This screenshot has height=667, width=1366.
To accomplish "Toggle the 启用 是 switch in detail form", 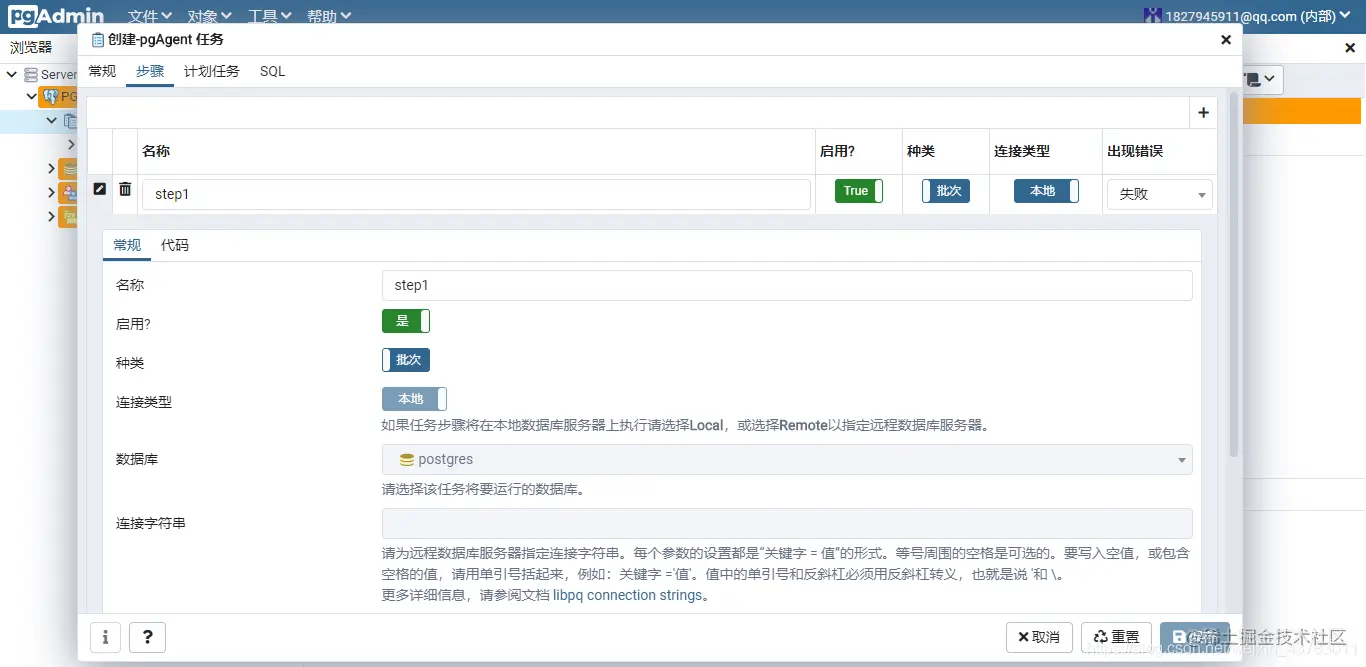I will 406,321.
